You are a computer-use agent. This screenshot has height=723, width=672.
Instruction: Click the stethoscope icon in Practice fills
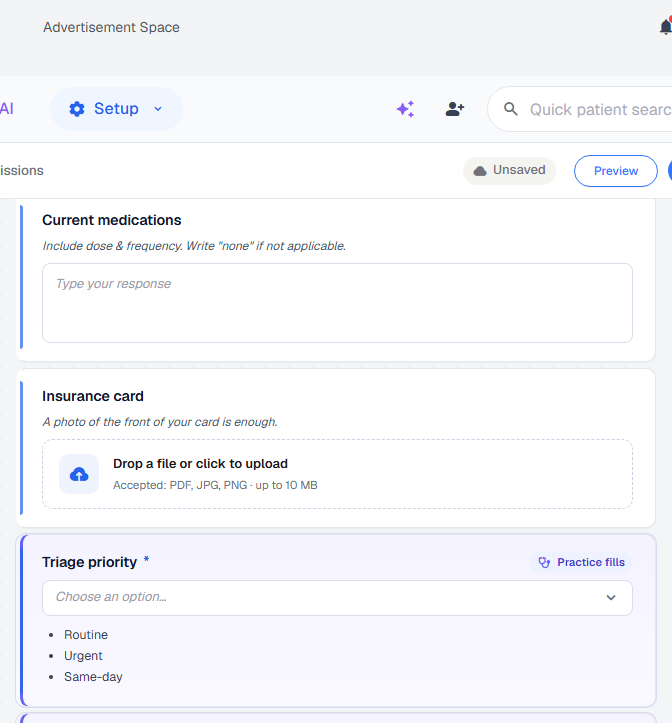[x=544, y=563]
